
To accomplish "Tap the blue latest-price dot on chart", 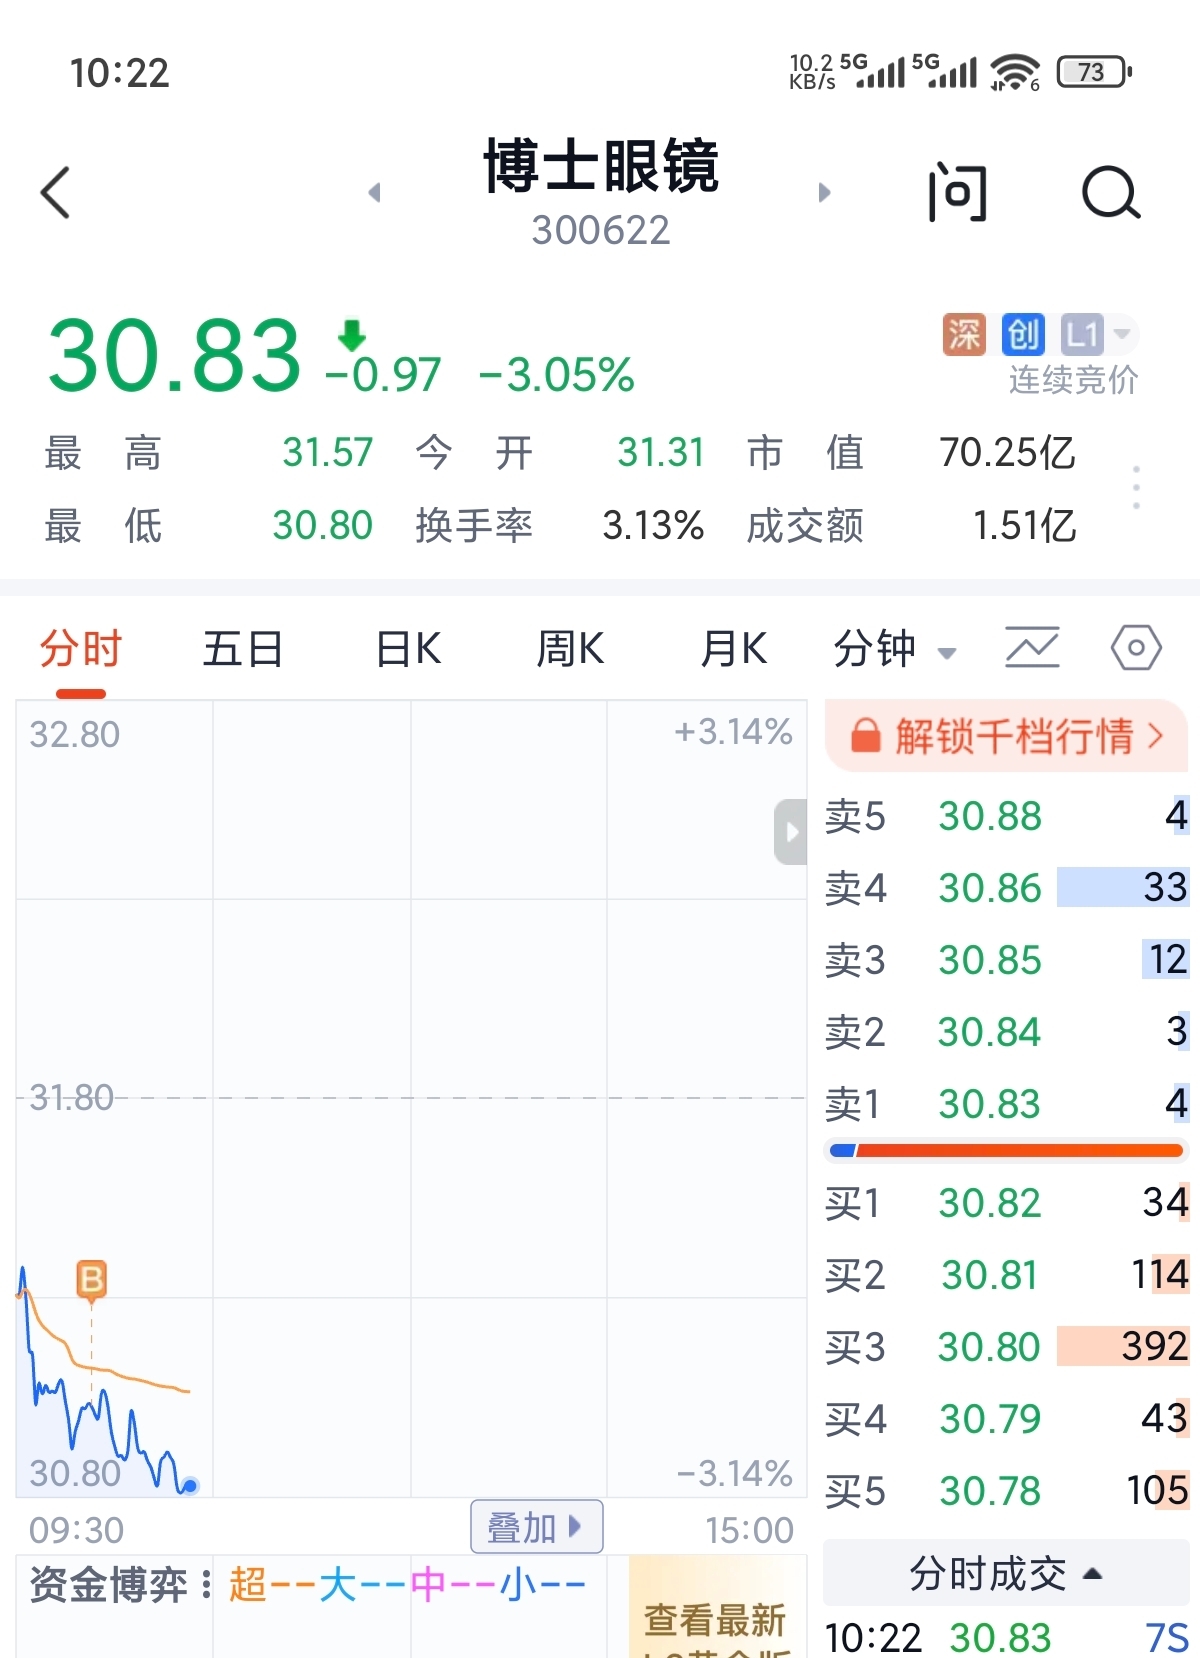I will click(190, 1486).
